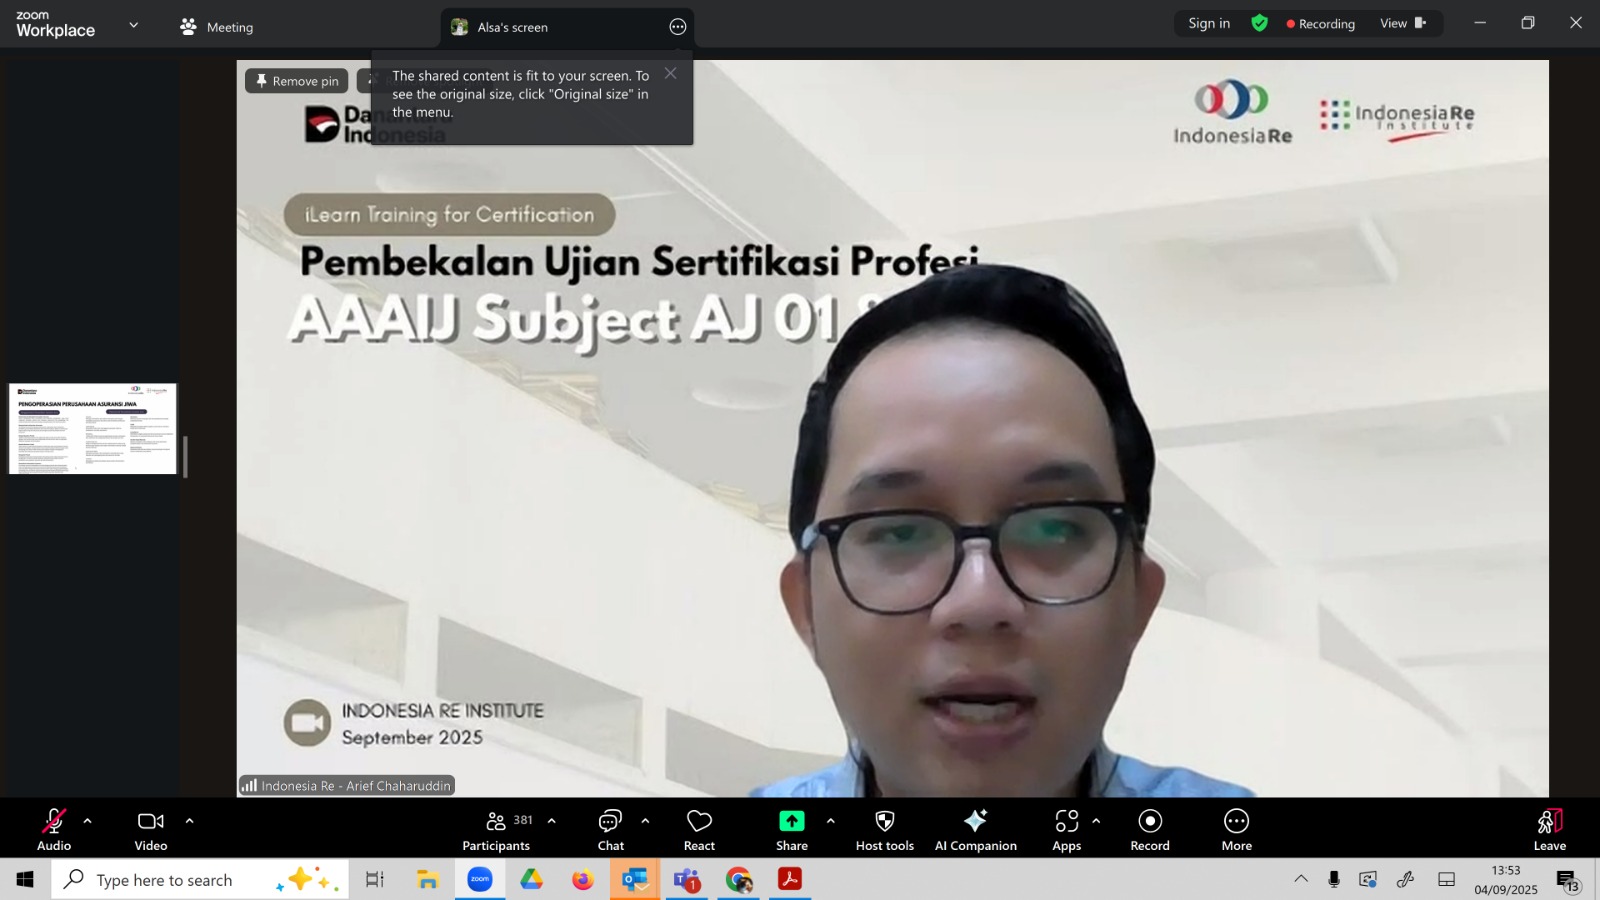This screenshot has height=900, width=1600.
Task: Open the View menu
Action: pos(1402,24)
